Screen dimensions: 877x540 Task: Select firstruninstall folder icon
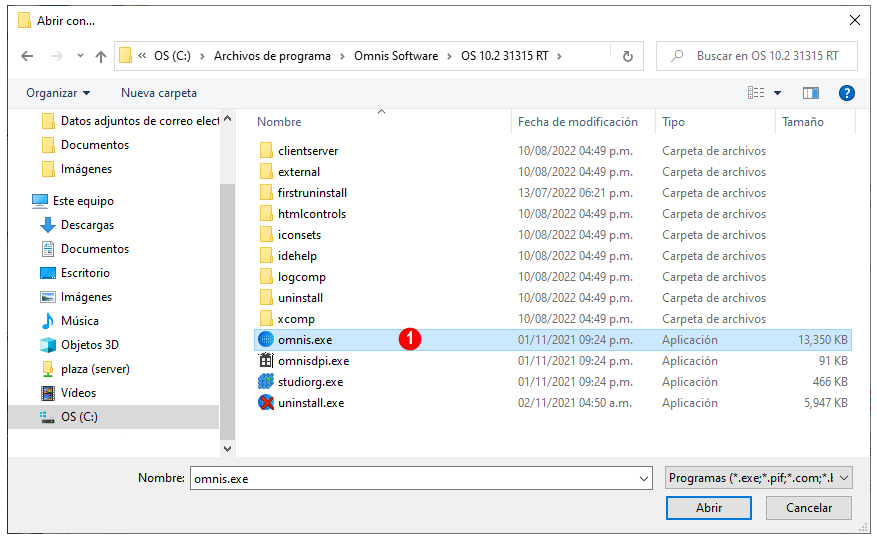point(266,193)
